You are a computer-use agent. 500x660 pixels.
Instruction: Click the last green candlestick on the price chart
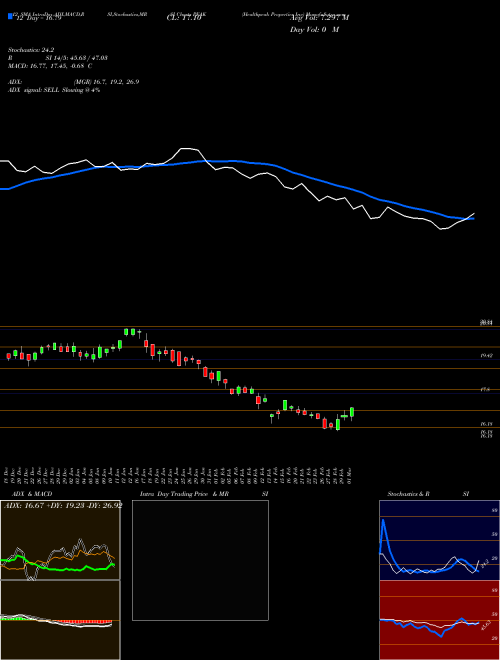click(x=352, y=412)
